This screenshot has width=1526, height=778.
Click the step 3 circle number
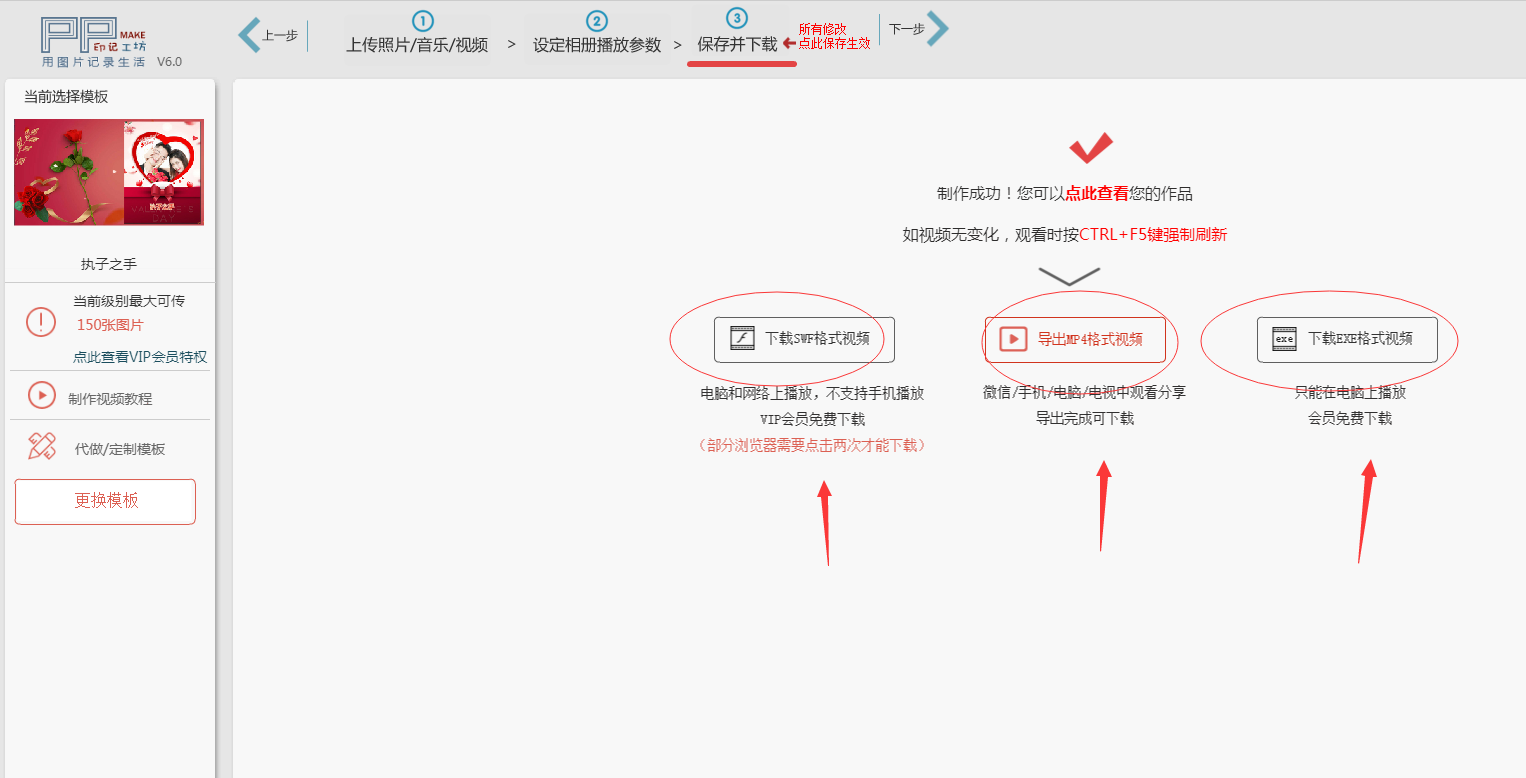coord(737,18)
